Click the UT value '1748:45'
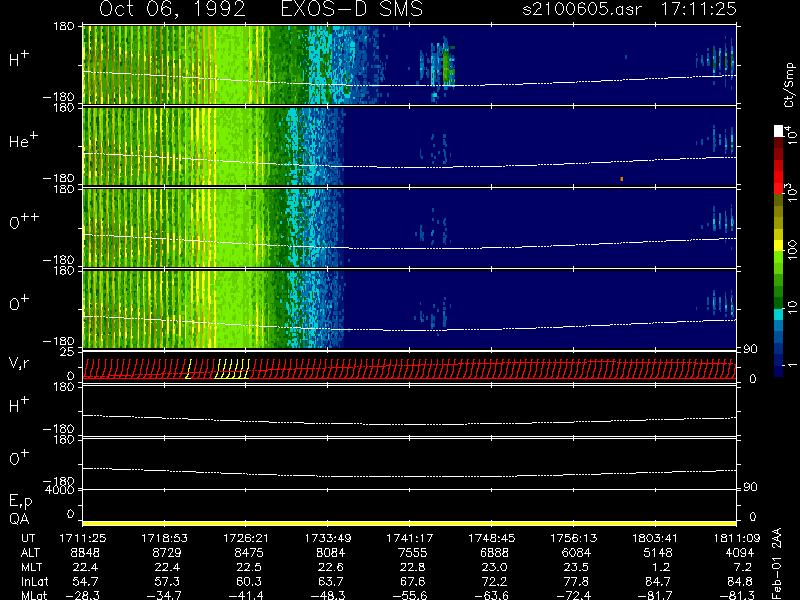800x600 pixels. point(491,538)
